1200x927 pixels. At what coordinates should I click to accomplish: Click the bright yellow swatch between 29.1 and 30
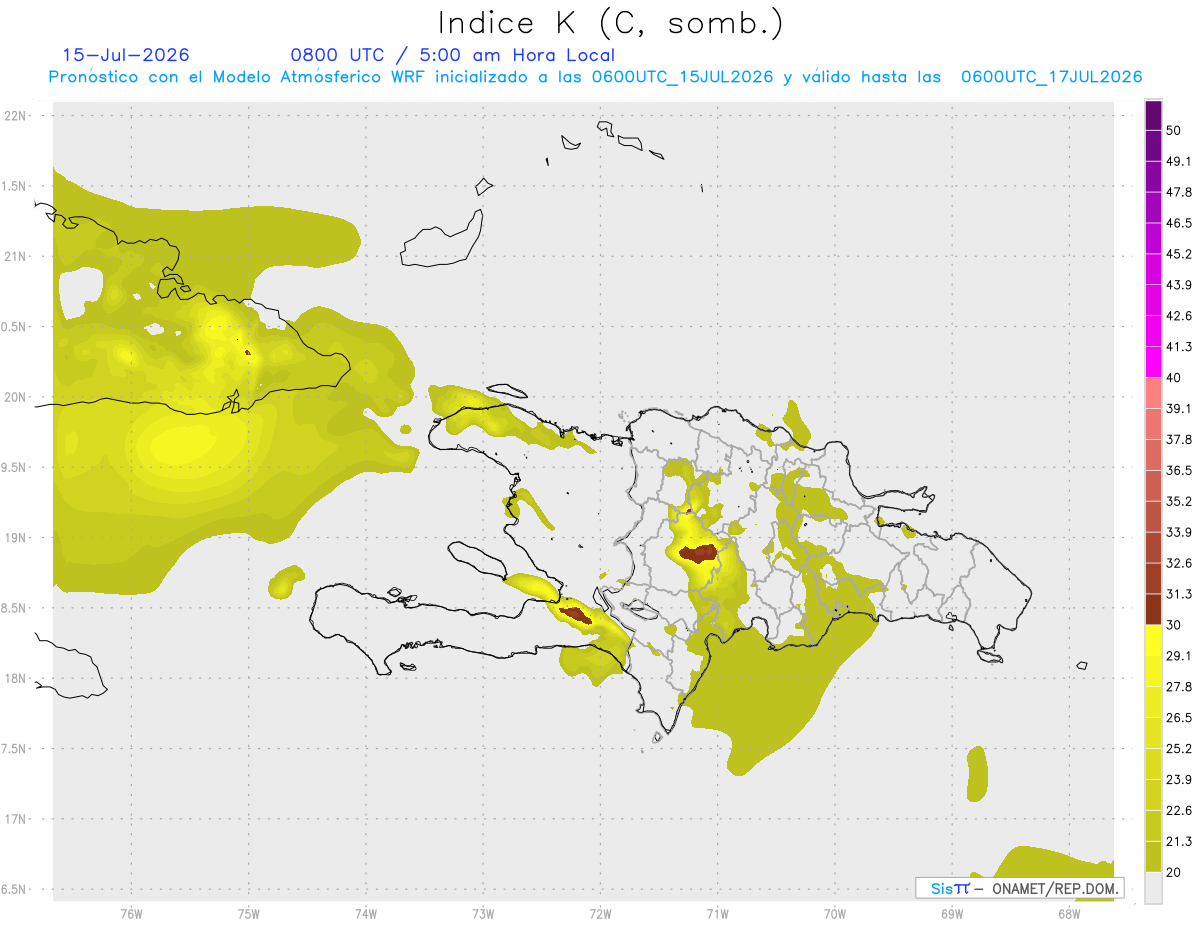[x=1153, y=640]
